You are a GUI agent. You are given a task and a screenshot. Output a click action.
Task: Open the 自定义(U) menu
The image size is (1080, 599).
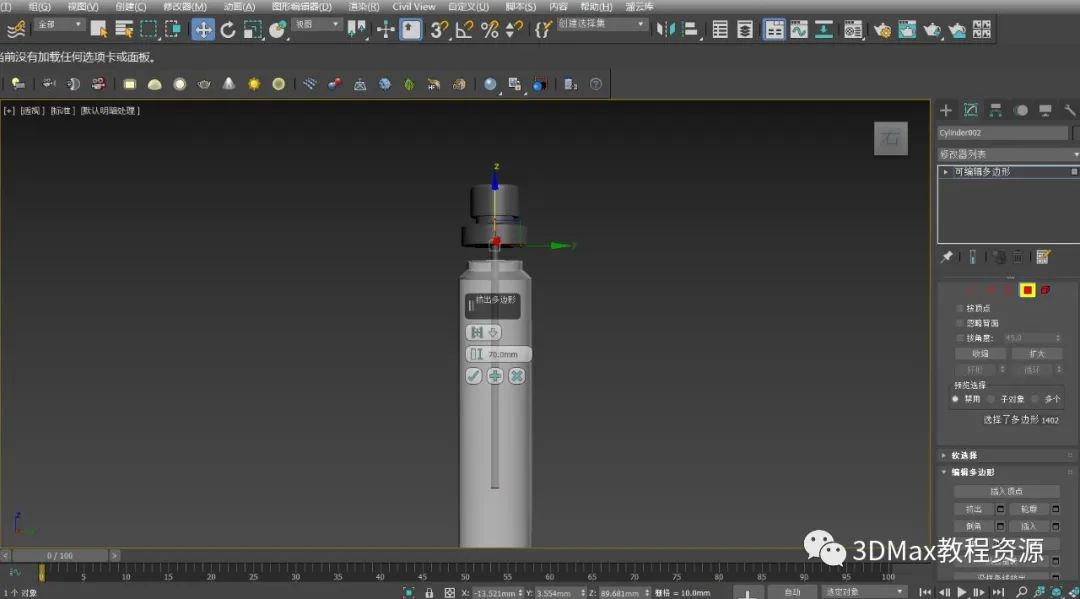click(x=468, y=6)
